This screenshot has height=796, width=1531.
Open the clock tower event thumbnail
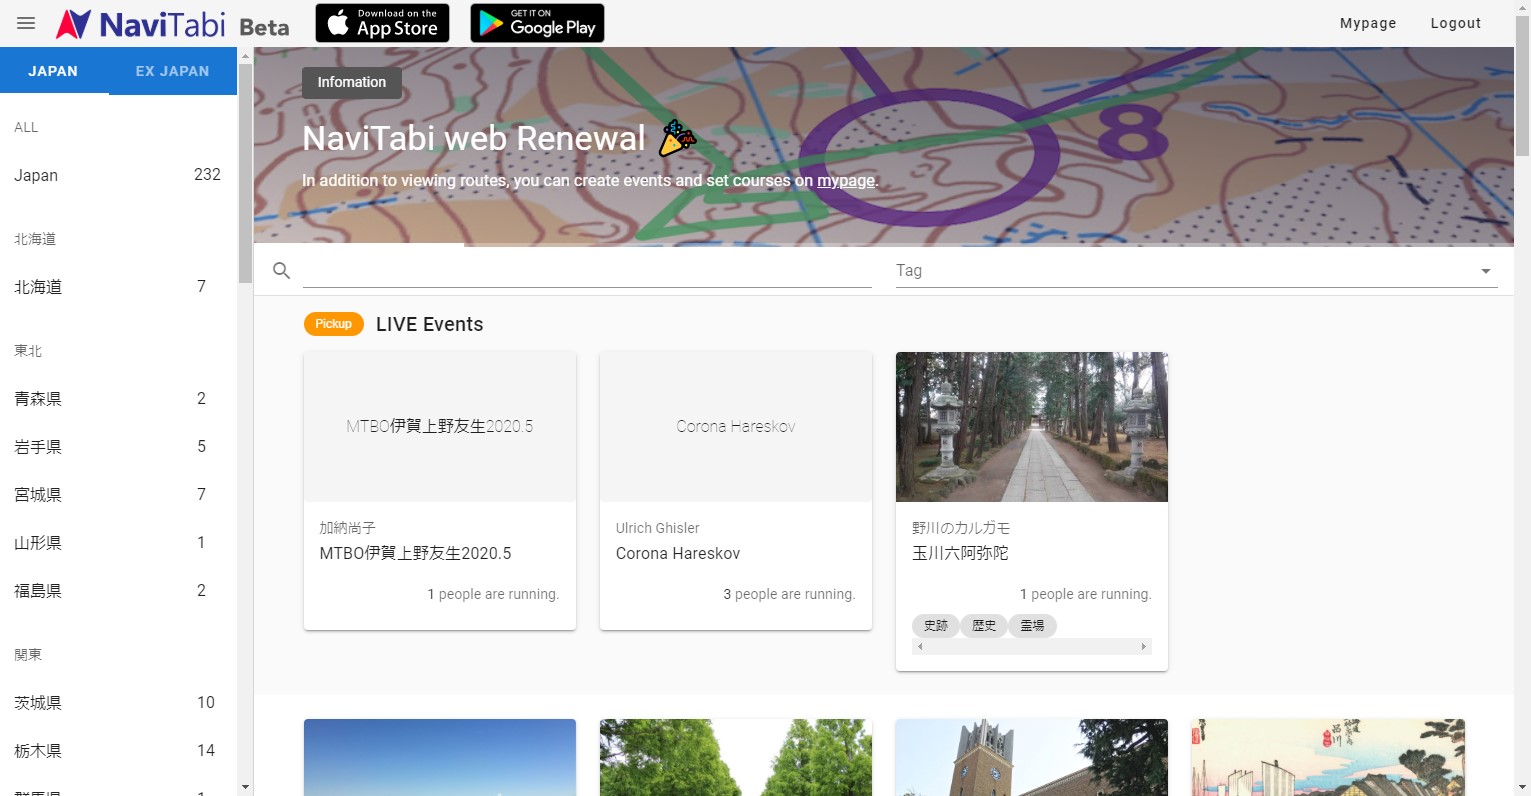pyautogui.click(x=1032, y=757)
